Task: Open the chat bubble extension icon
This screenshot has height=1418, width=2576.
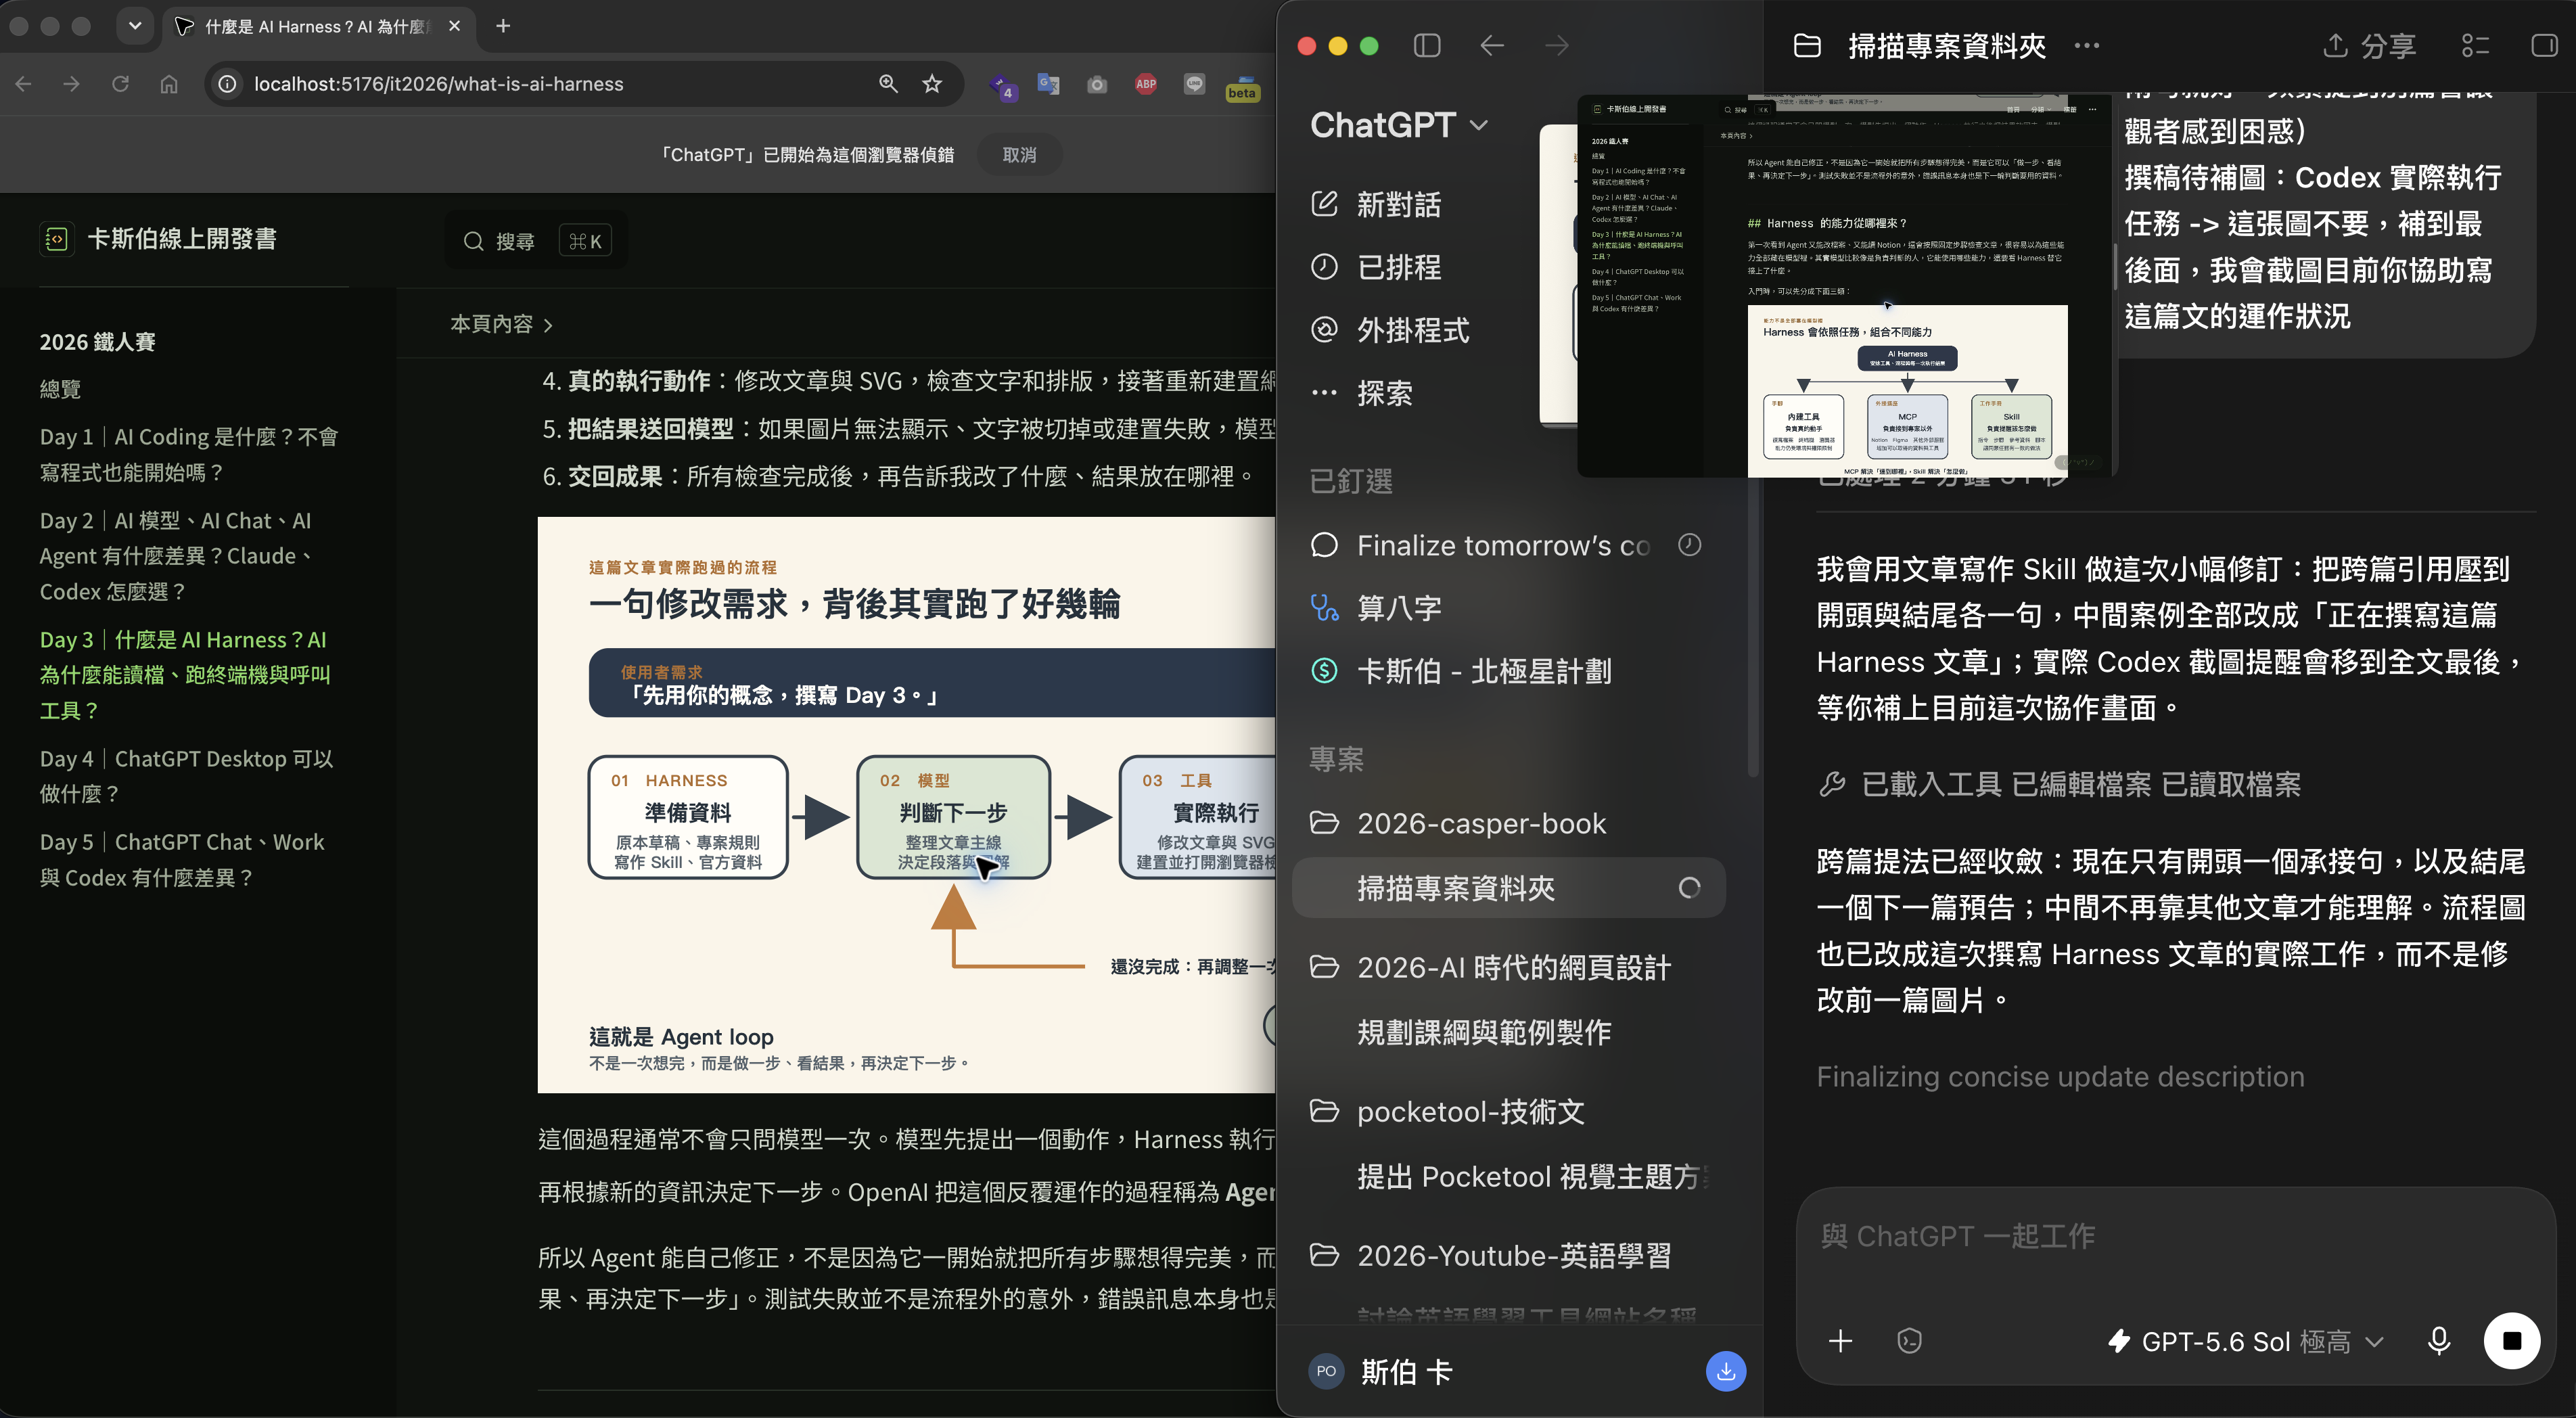Action: pos(1194,84)
